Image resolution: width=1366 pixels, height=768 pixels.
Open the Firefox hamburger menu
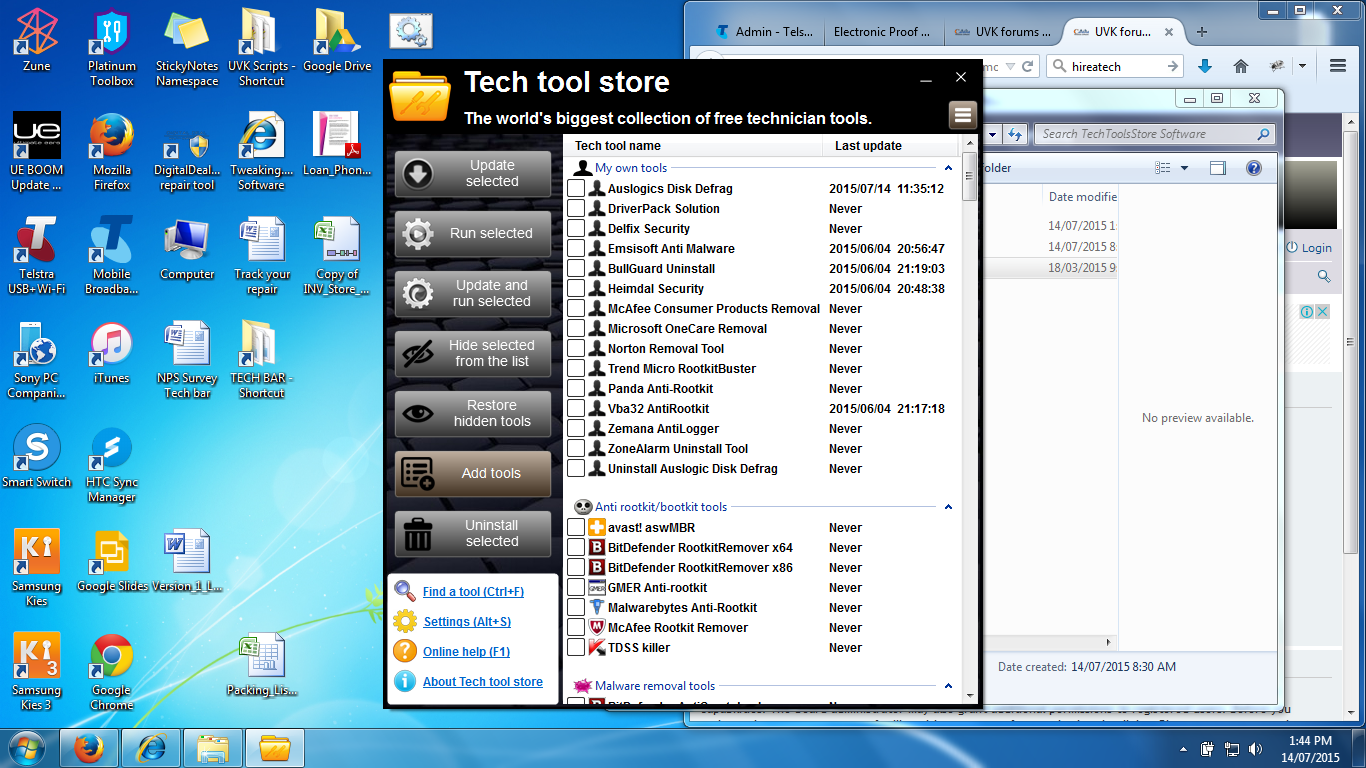tap(1338, 66)
